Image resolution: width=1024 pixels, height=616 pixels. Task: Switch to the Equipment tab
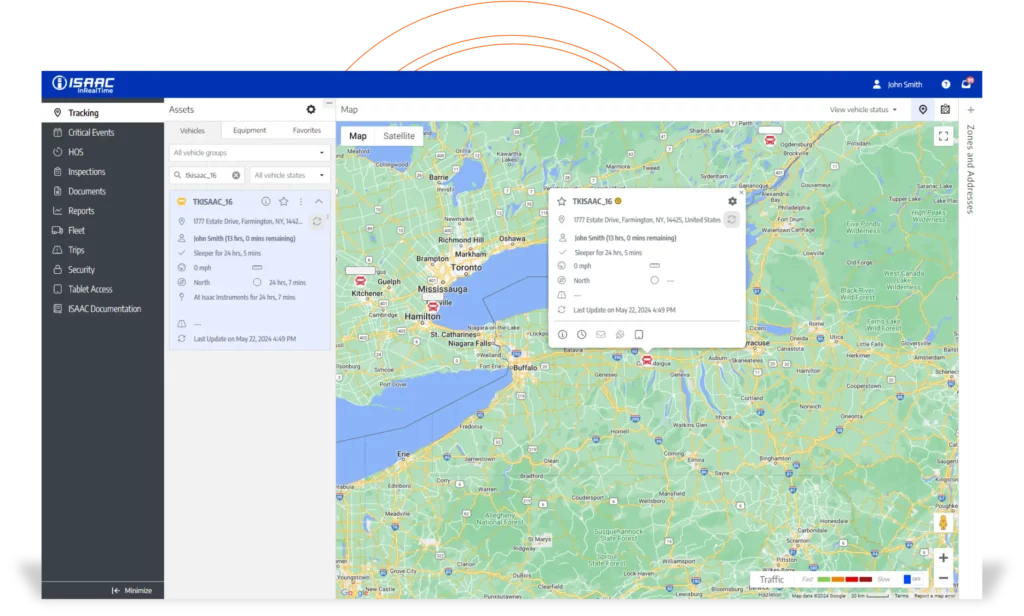point(249,131)
